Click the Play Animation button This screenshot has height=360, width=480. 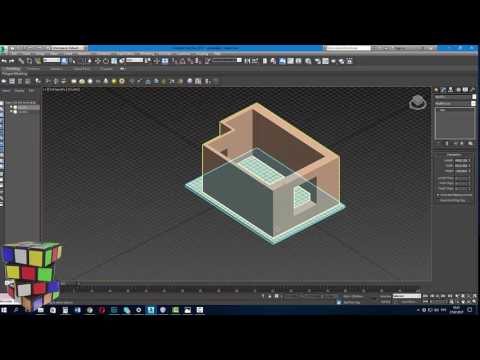pos(438,296)
